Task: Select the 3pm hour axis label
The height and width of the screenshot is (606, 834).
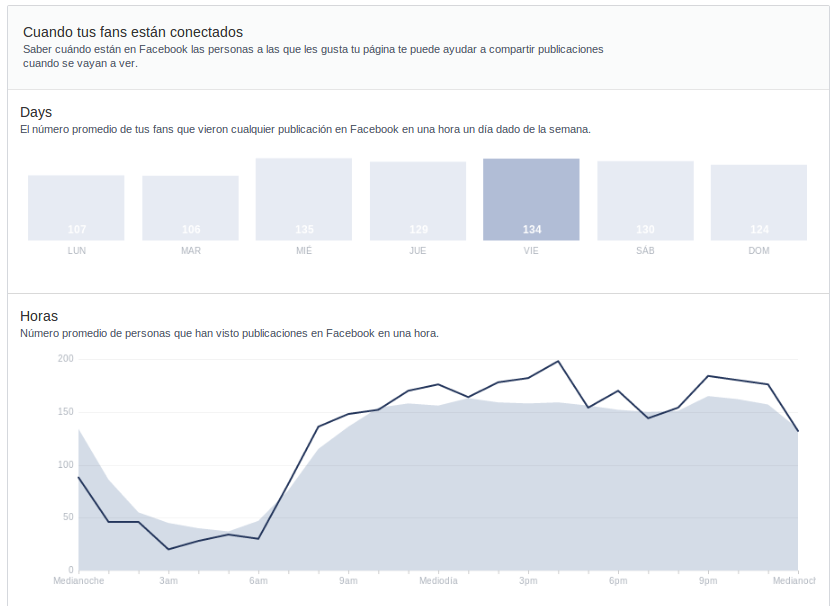Action: click(x=528, y=580)
